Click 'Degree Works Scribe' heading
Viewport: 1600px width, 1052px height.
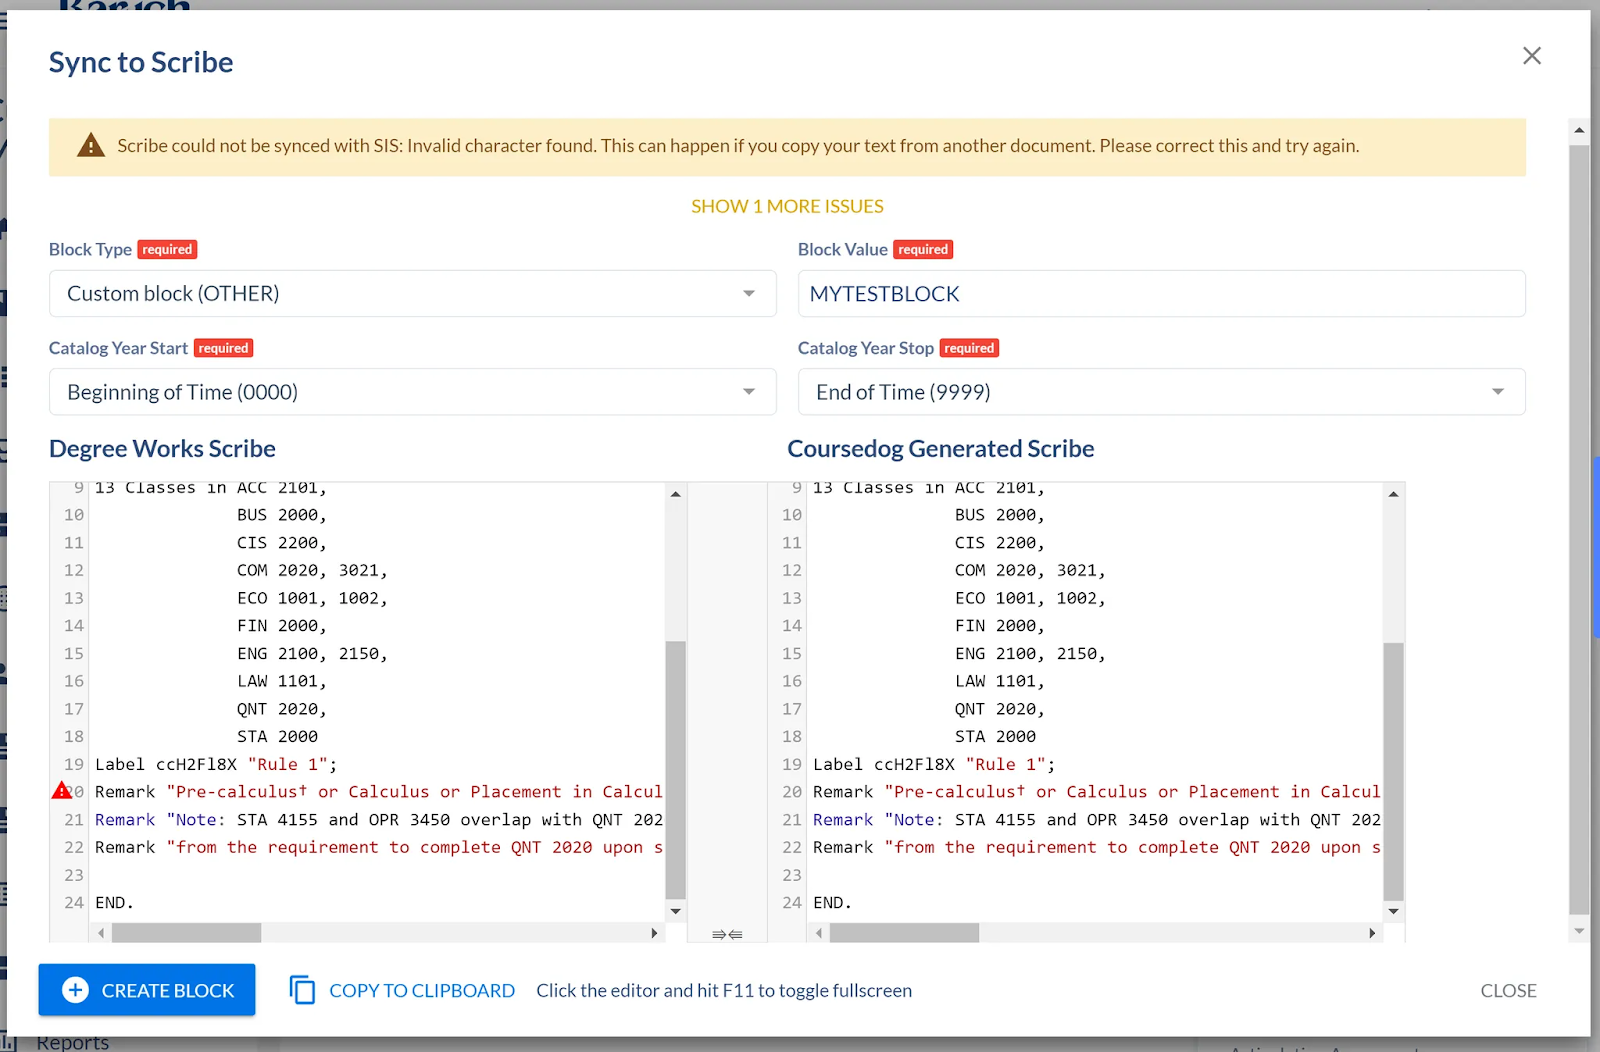click(x=162, y=449)
